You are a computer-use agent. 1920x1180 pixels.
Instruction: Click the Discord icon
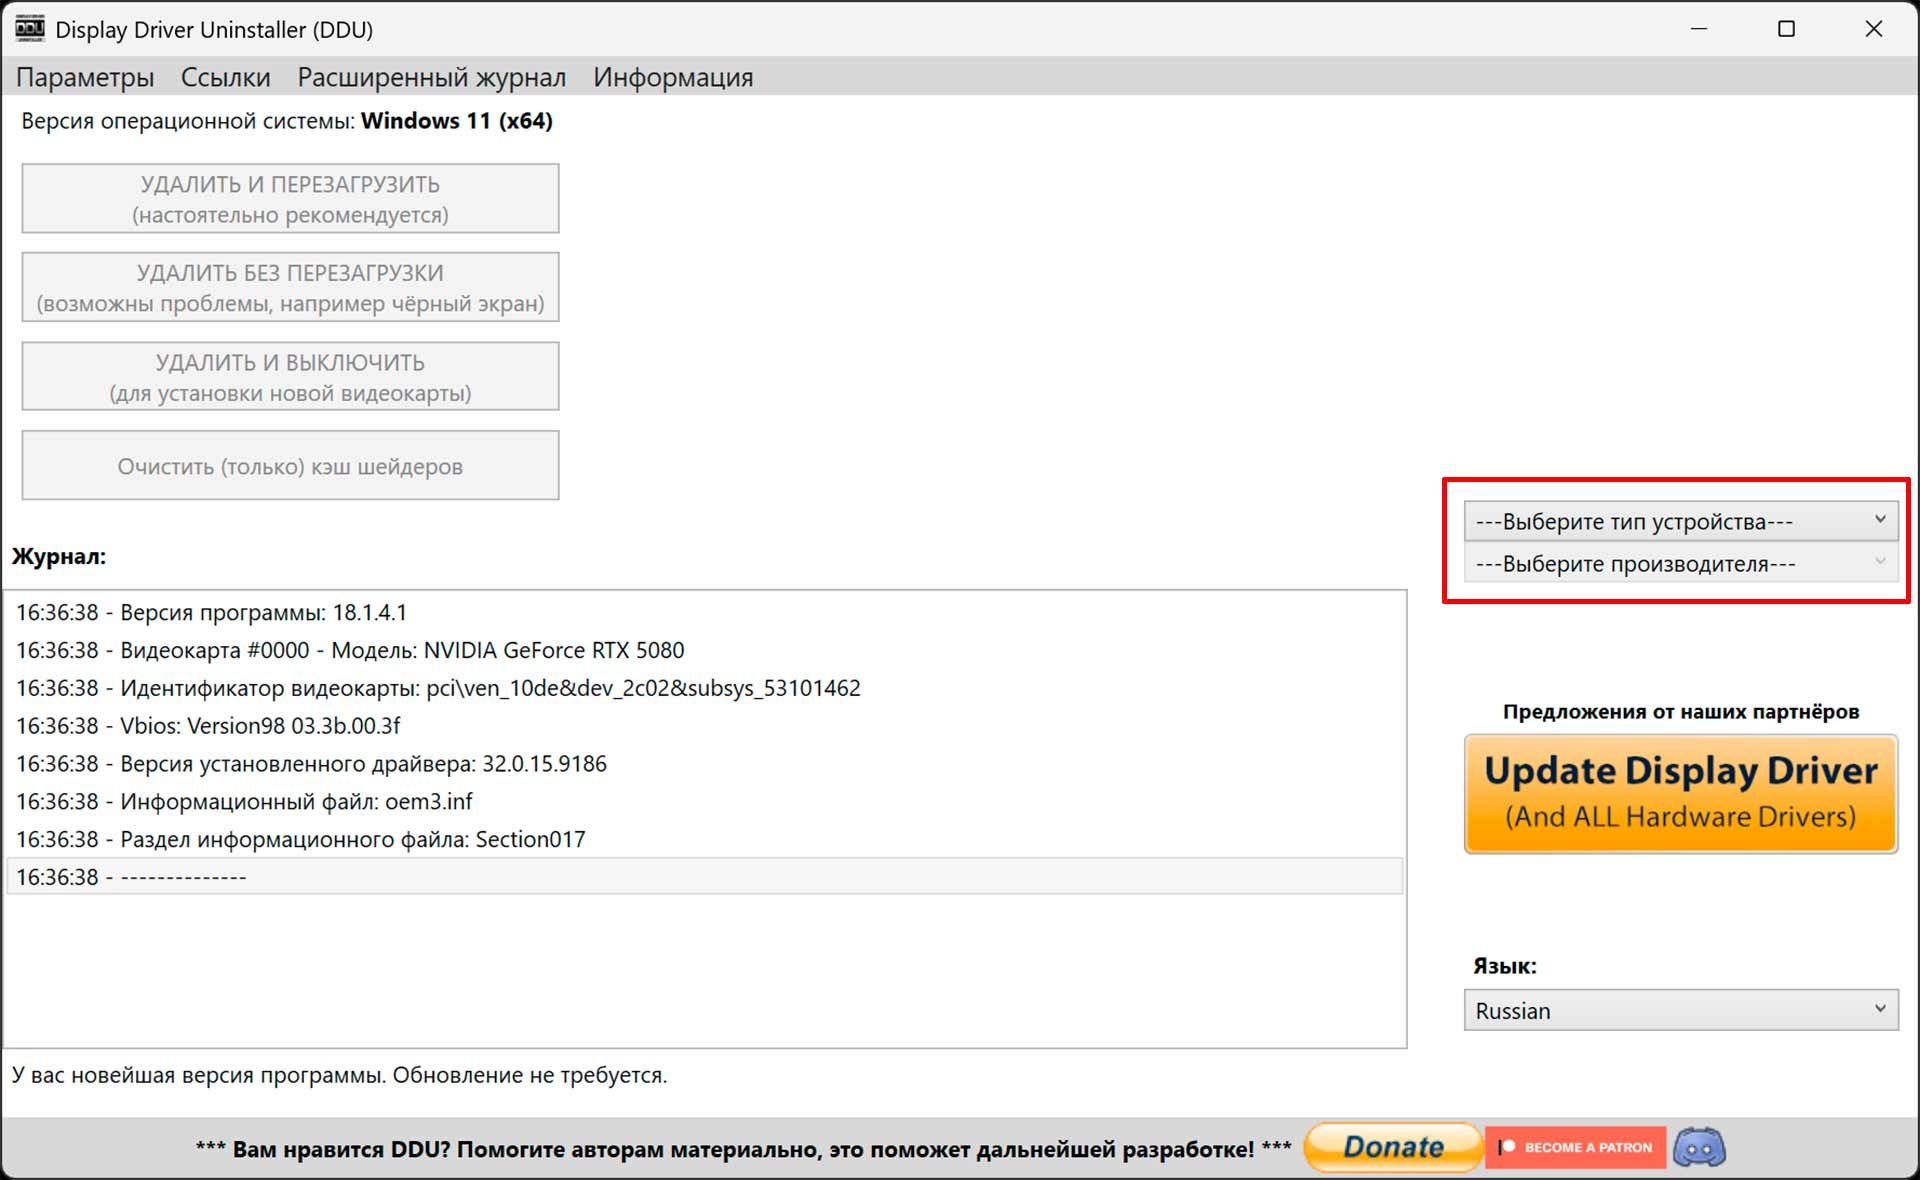1699,1147
